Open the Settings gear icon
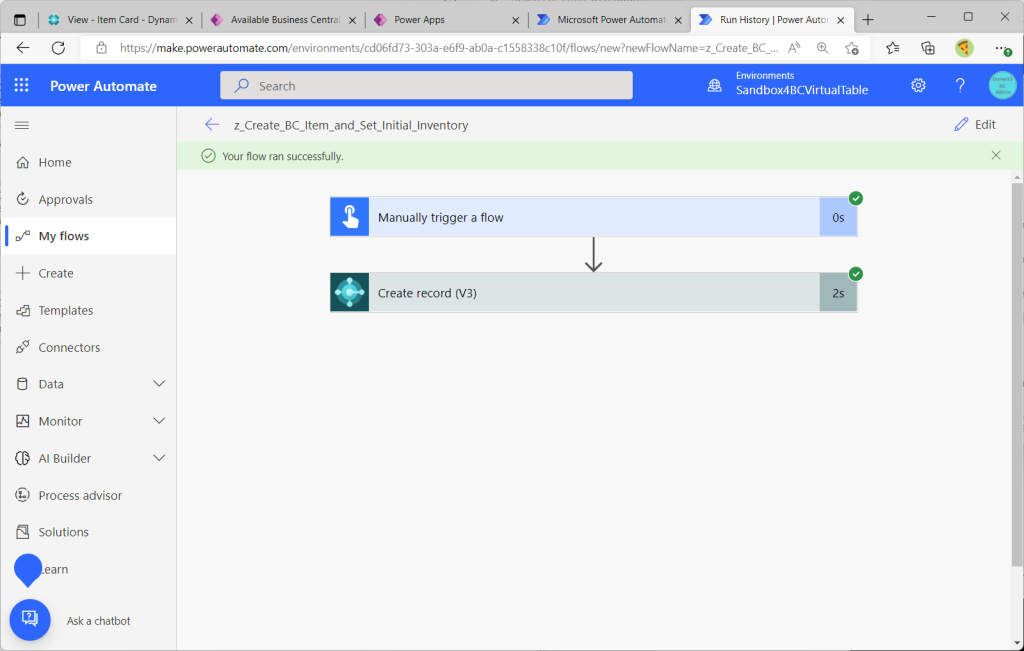The height and width of the screenshot is (651, 1024). pos(918,86)
